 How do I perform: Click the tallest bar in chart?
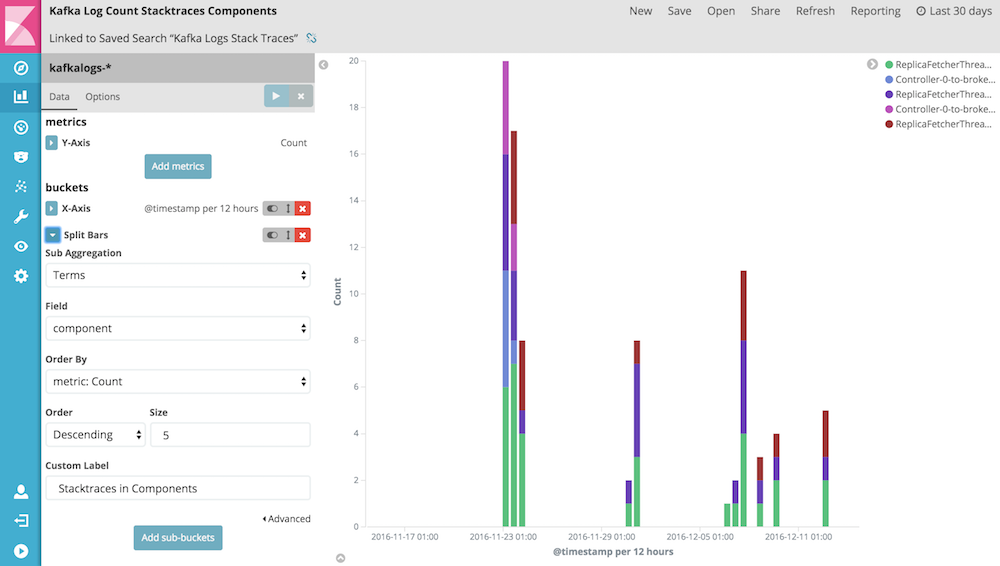pos(506,294)
